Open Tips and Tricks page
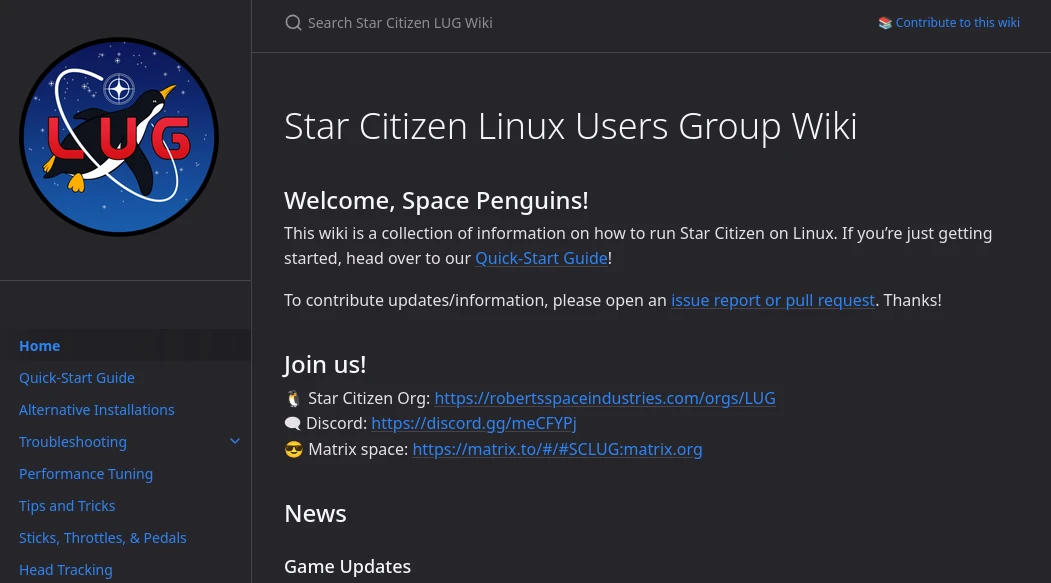 (x=67, y=506)
